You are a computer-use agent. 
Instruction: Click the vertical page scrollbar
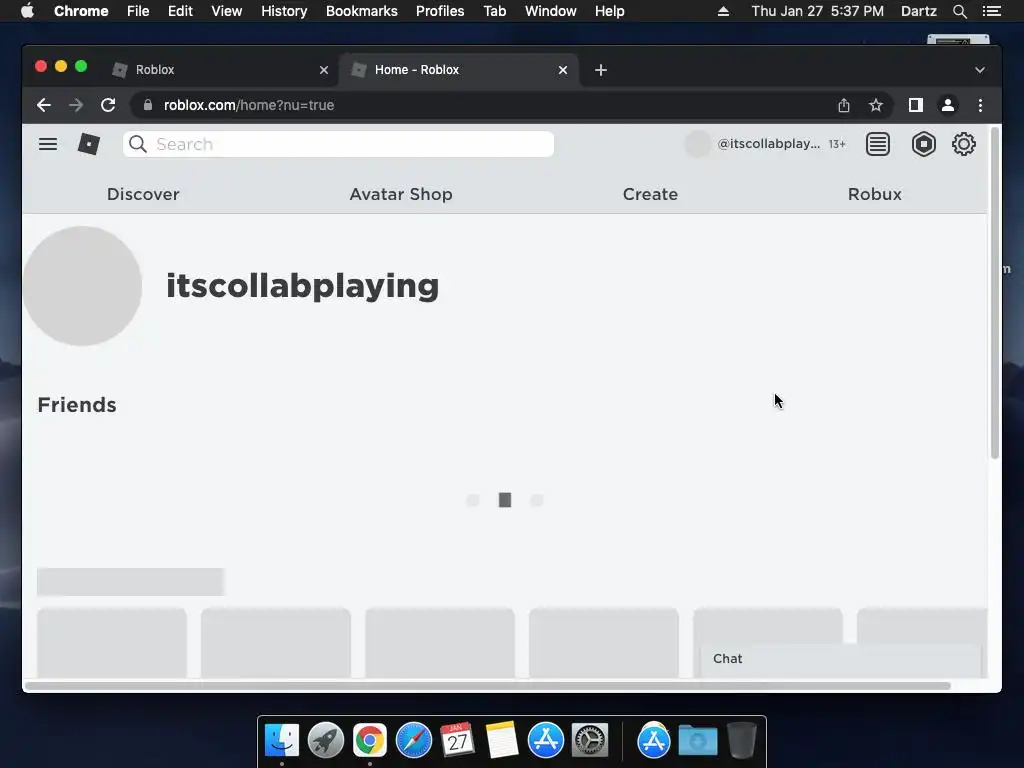click(995, 294)
